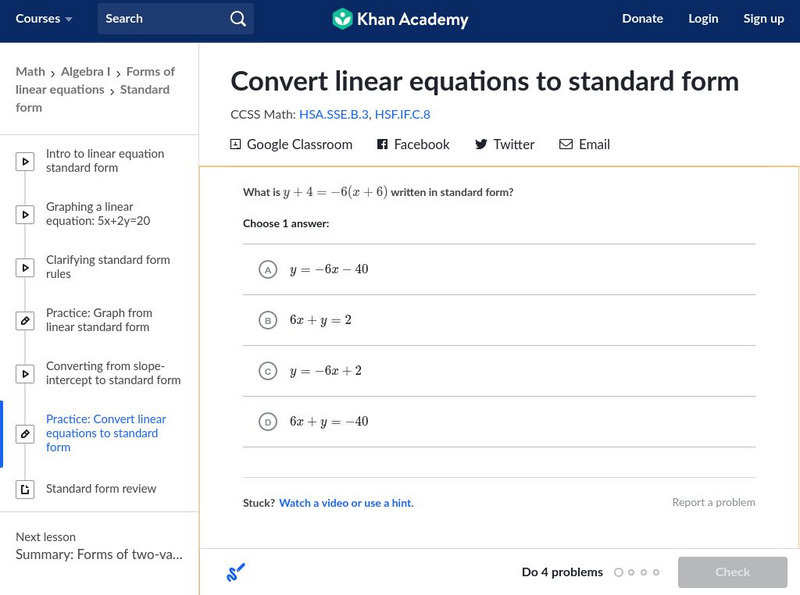The height and width of the screenshot is (595, 800).
Task: Click the play icon for "Graphing a linear equation"
Action: pos(24,212)
